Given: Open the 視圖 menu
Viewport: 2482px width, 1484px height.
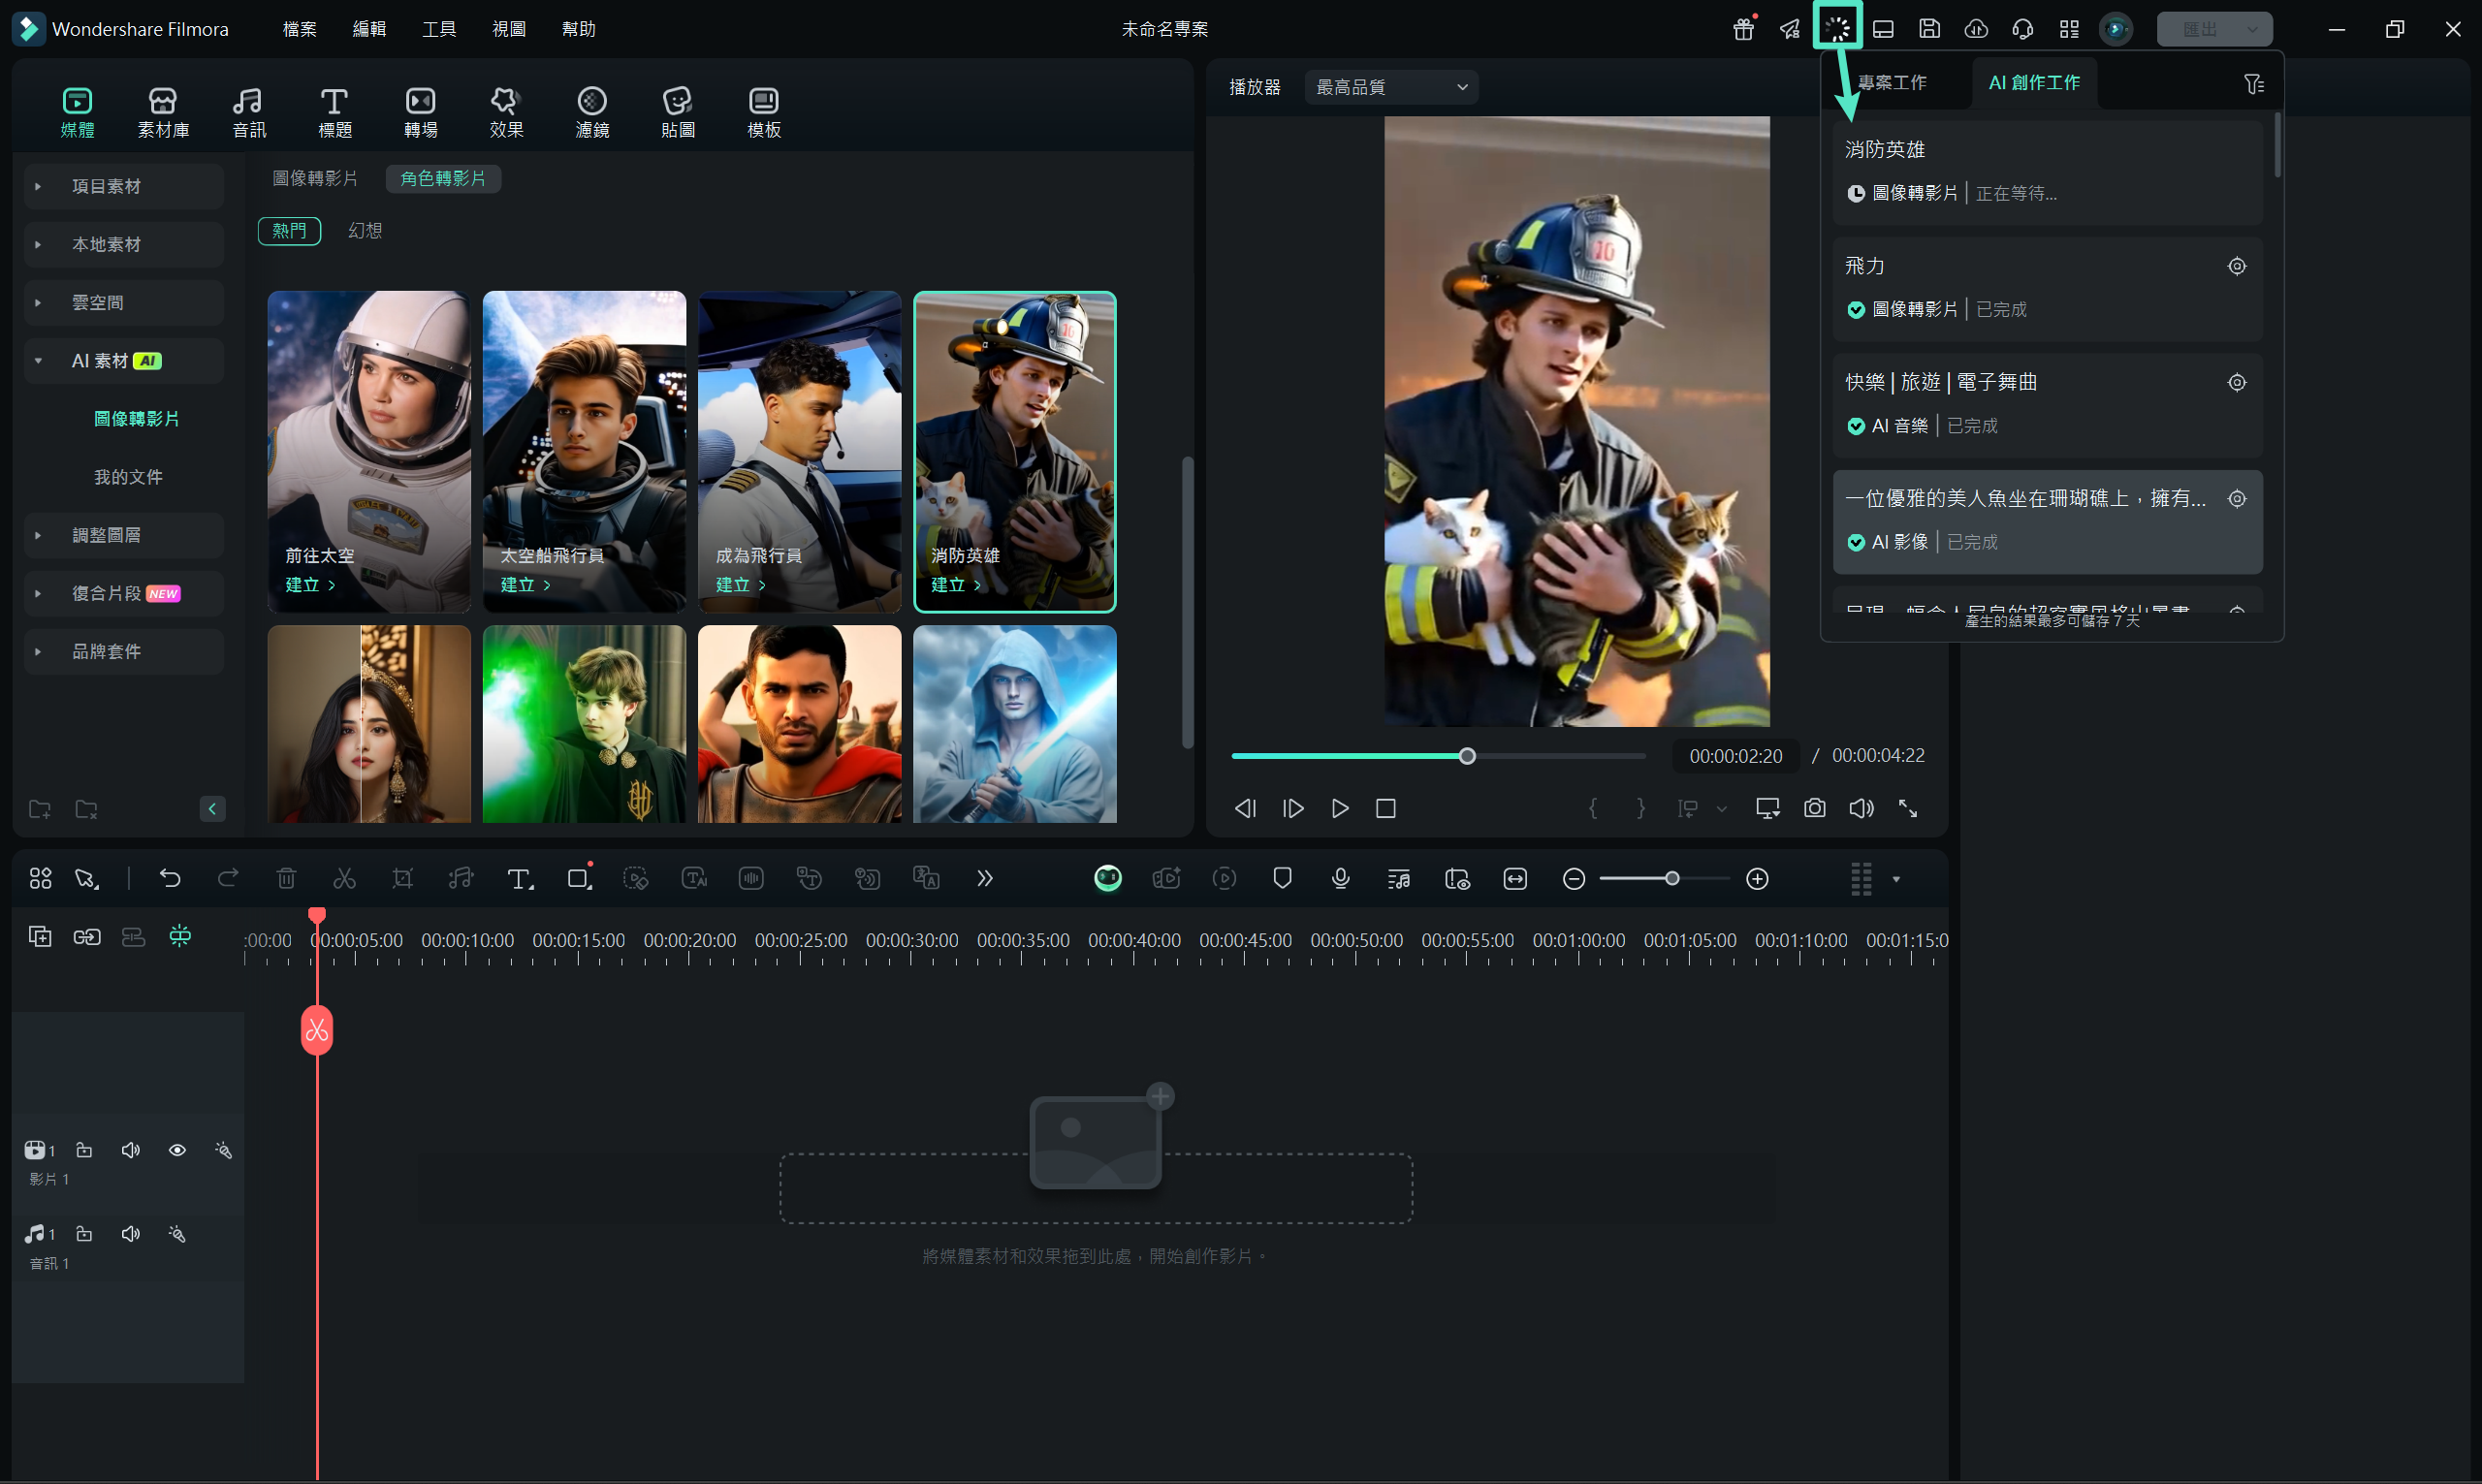Looking at the screenshot, I should 509,29.
